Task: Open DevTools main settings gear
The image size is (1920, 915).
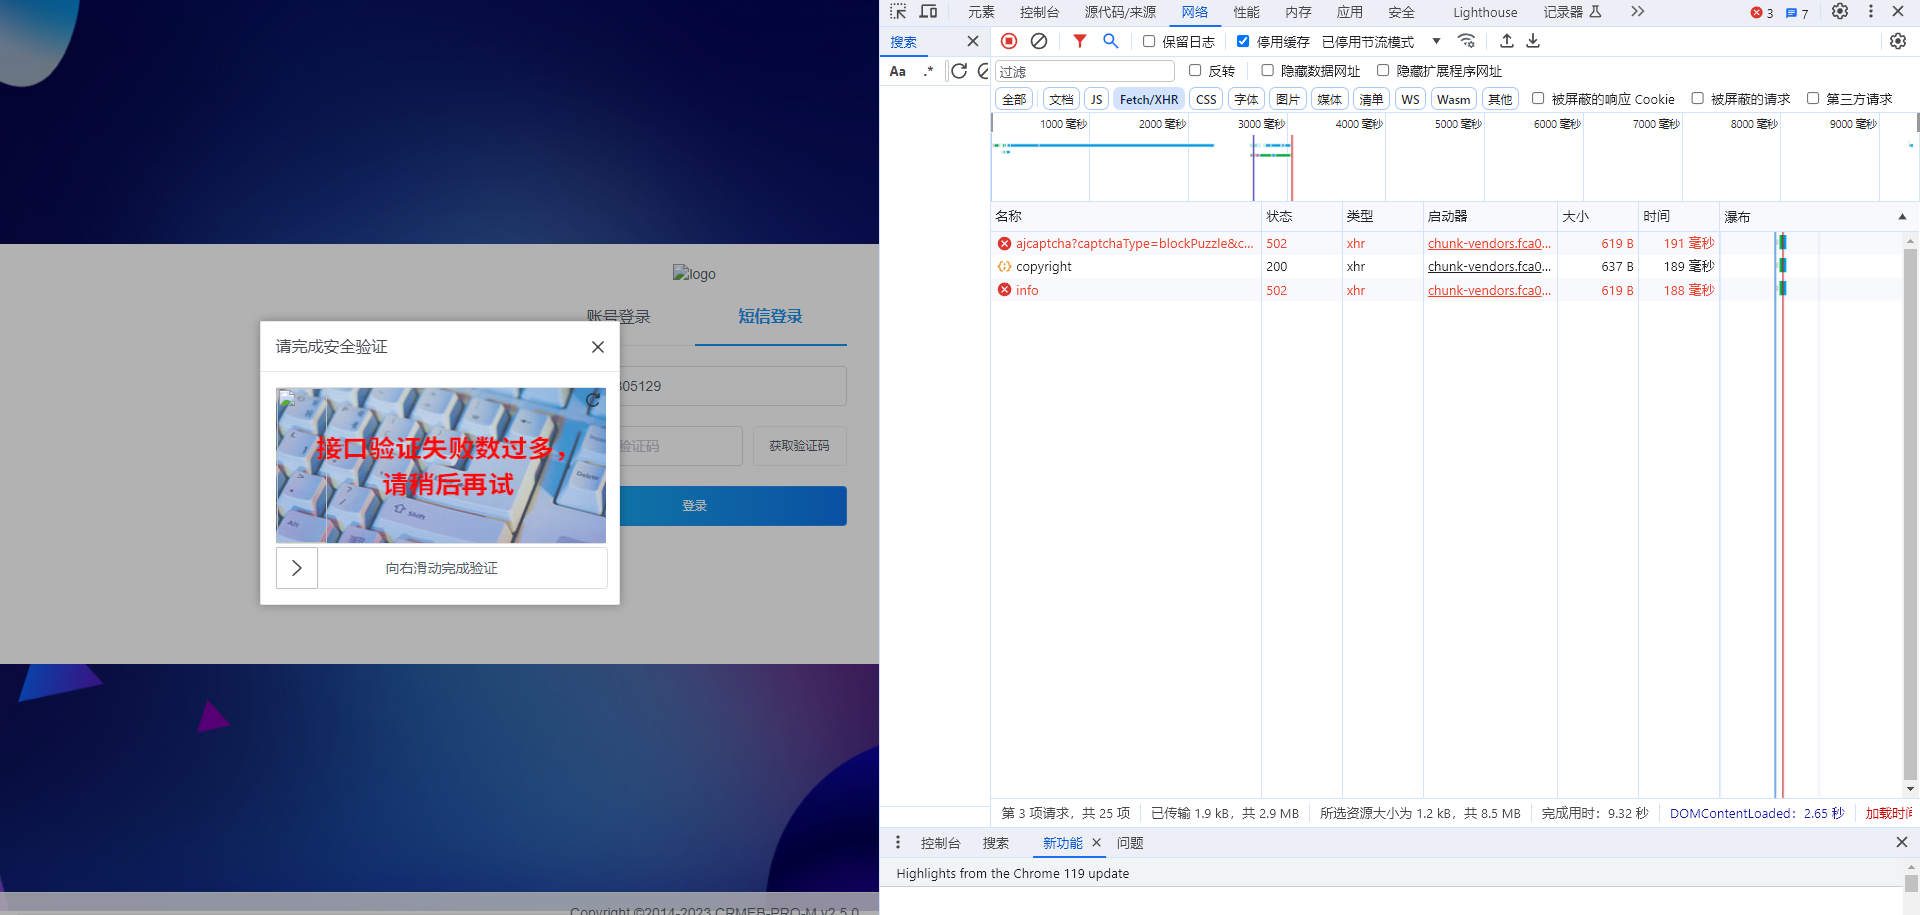Action: [1840, 12]
